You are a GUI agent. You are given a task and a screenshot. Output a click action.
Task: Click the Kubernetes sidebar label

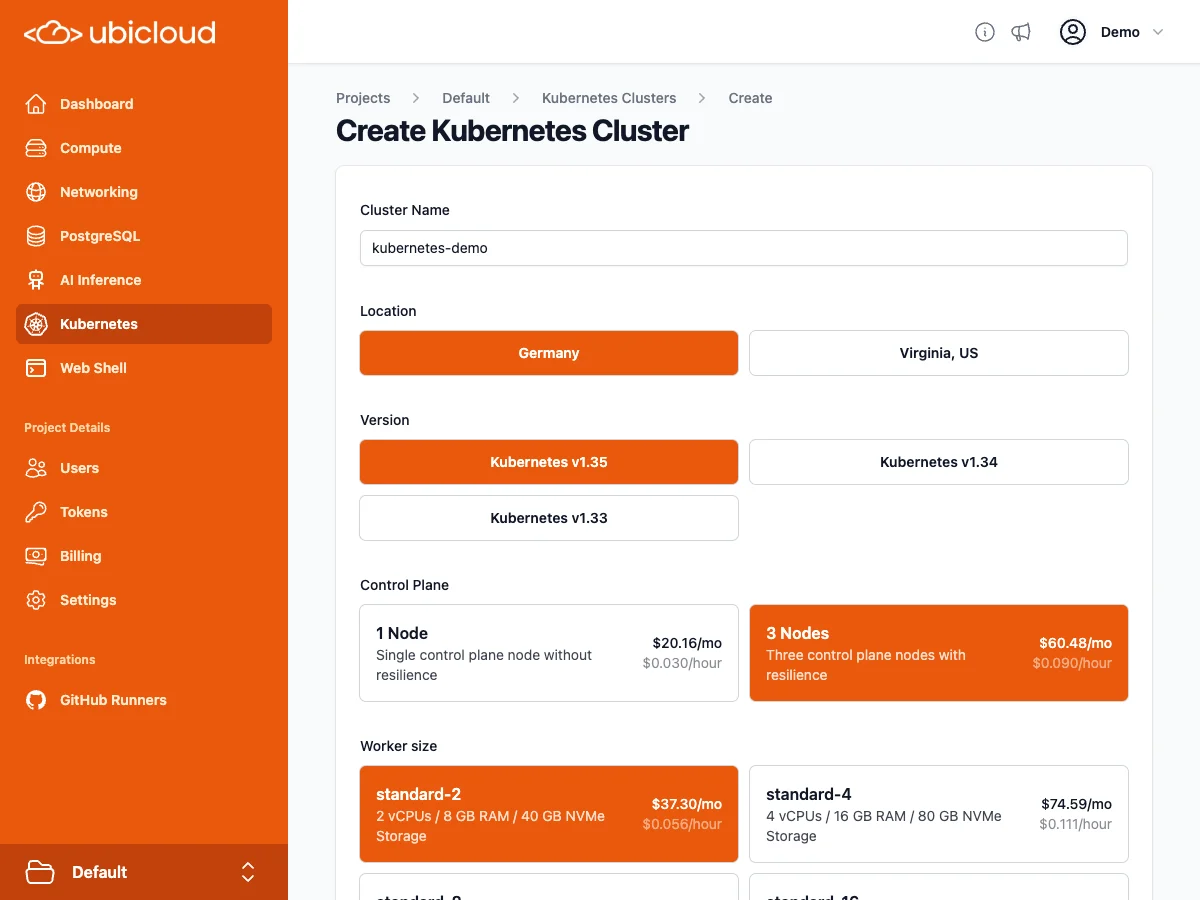pos(99,324)
